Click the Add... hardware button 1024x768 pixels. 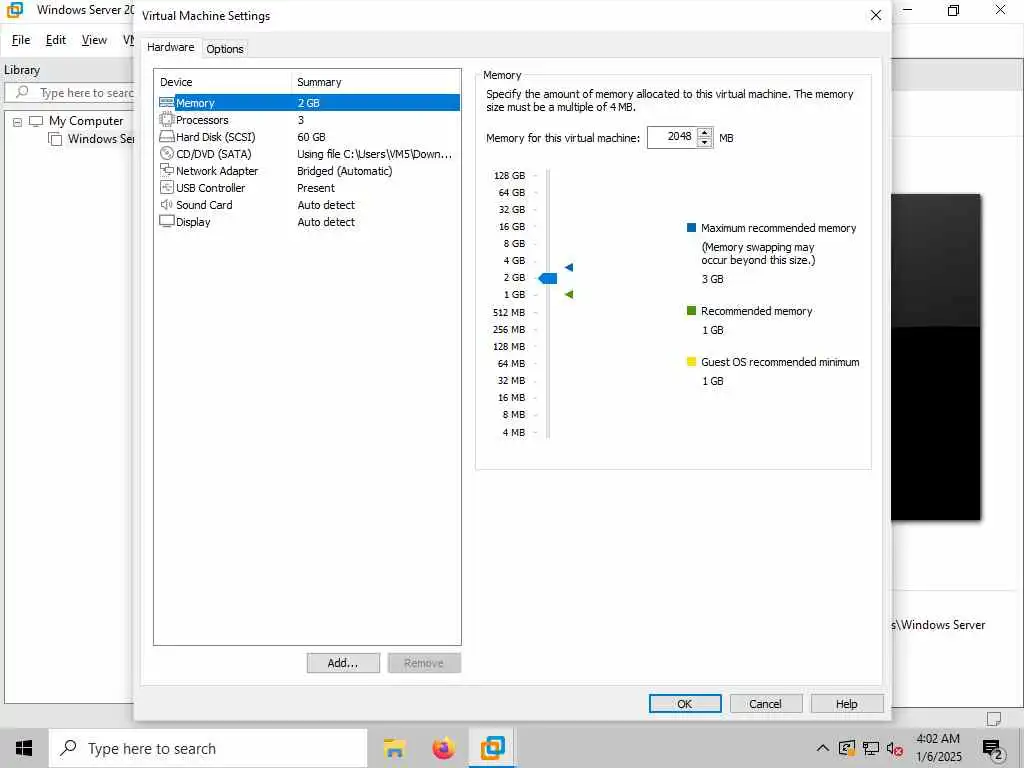coord(343,663)
